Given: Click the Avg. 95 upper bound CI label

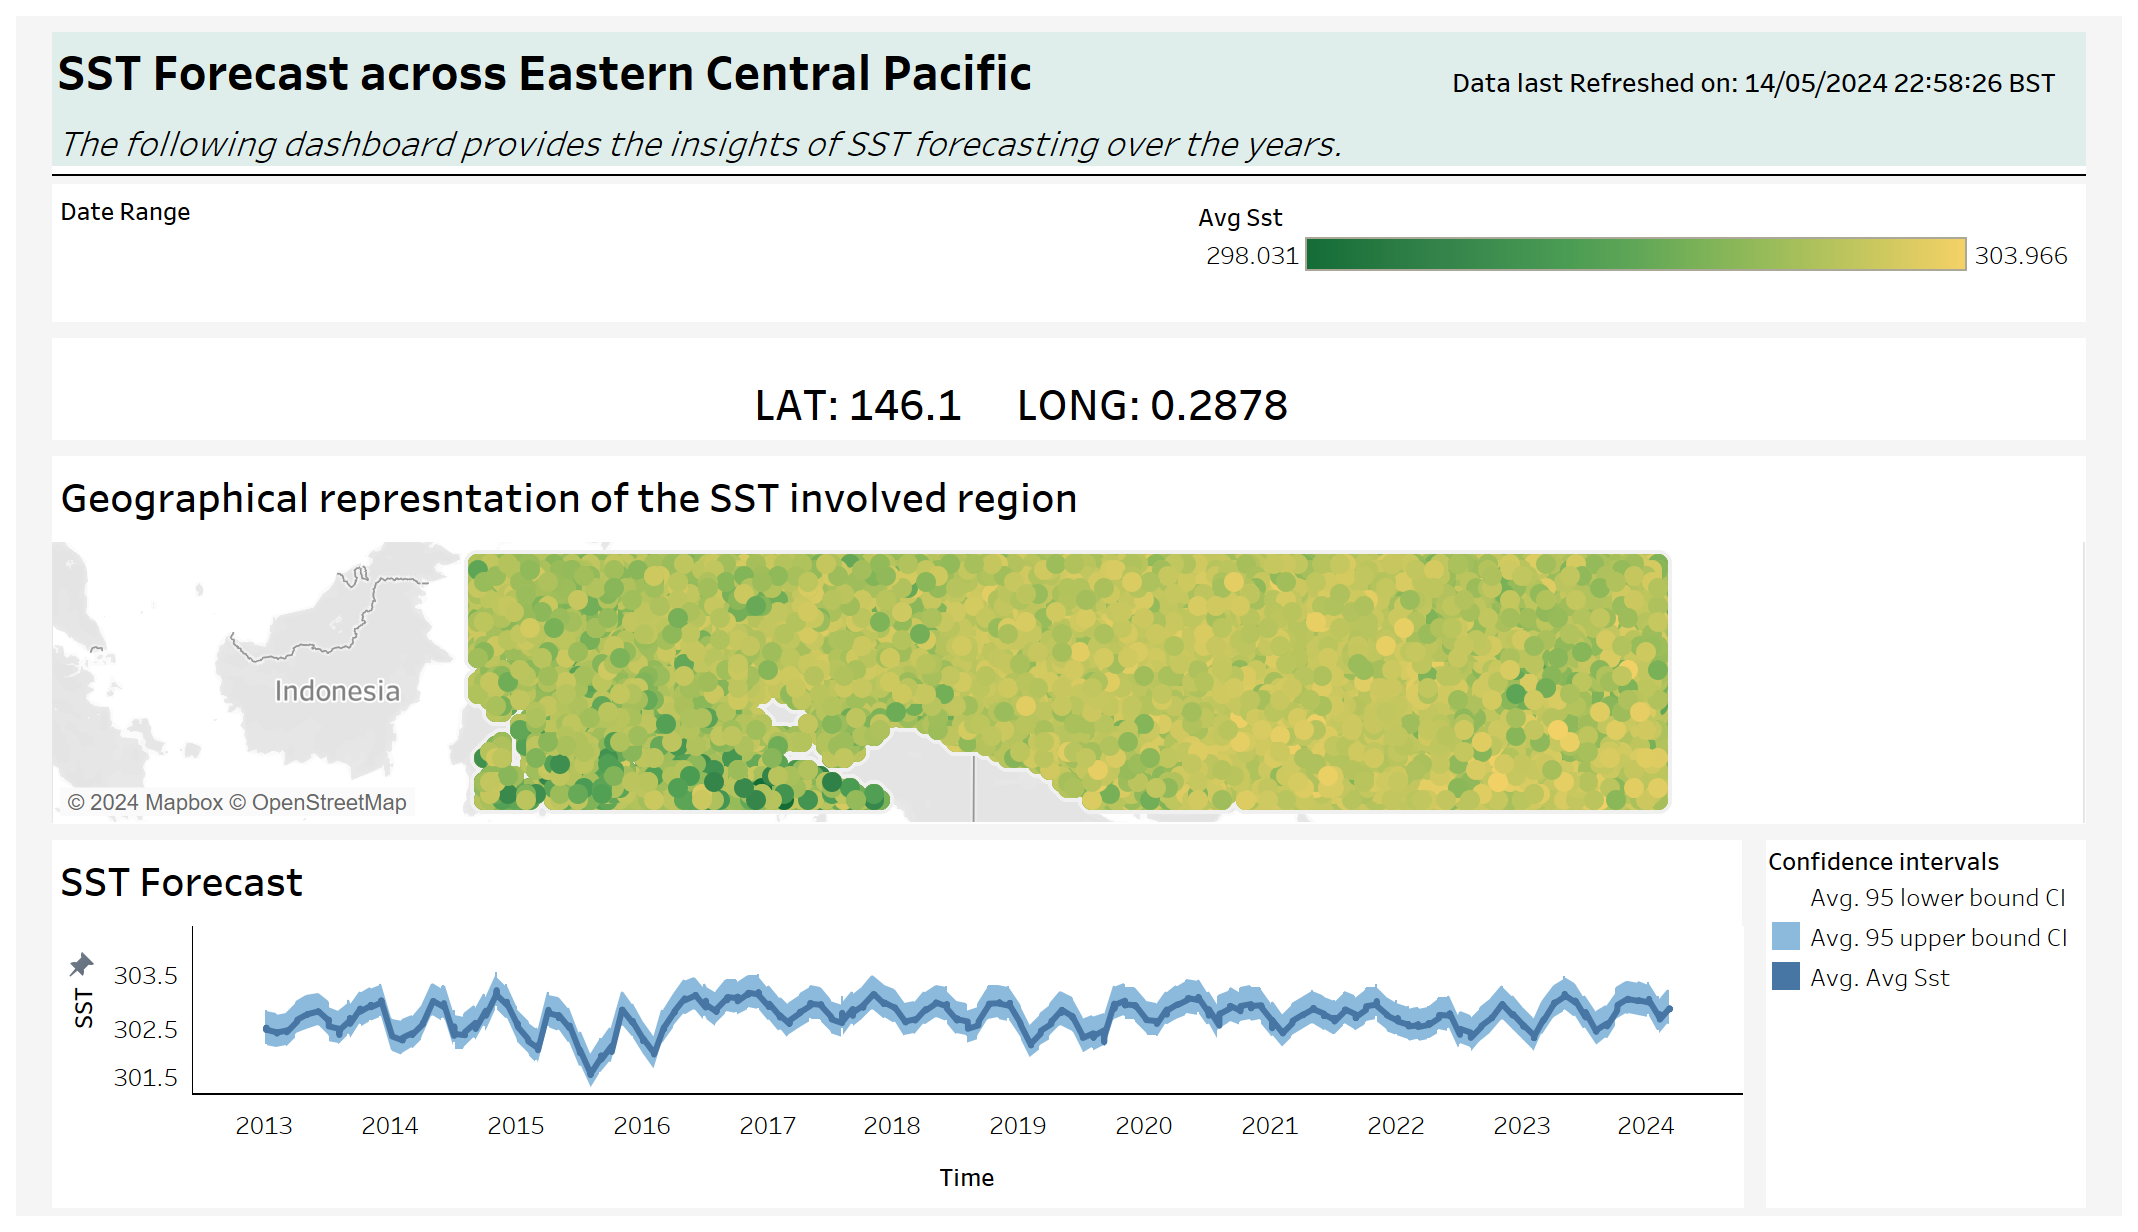Looking at the screenshot, I should pos(1938,938).
